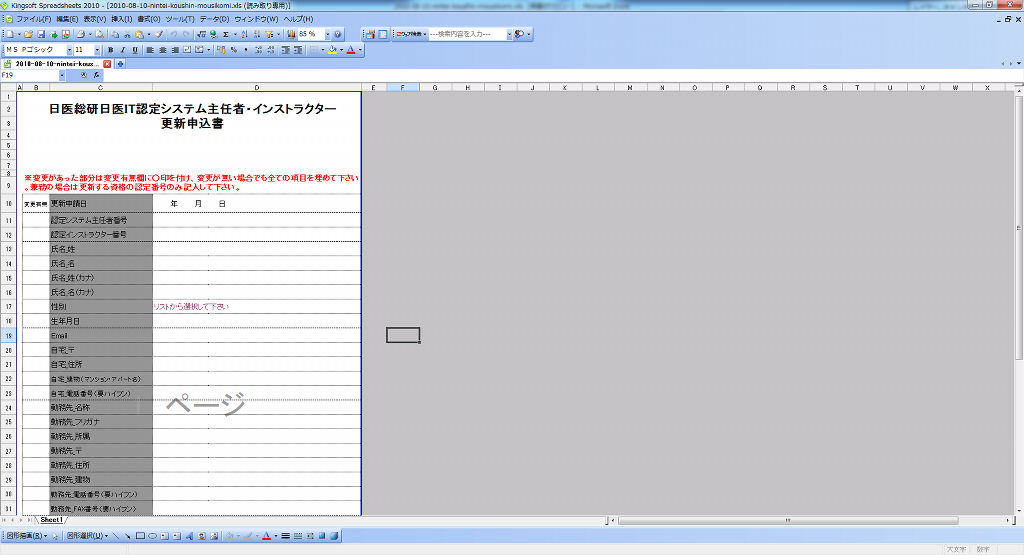The height and width of the screenshot is (555, 1024).
Task: Open the 編集(E) menu
Action: pos(67,19)
